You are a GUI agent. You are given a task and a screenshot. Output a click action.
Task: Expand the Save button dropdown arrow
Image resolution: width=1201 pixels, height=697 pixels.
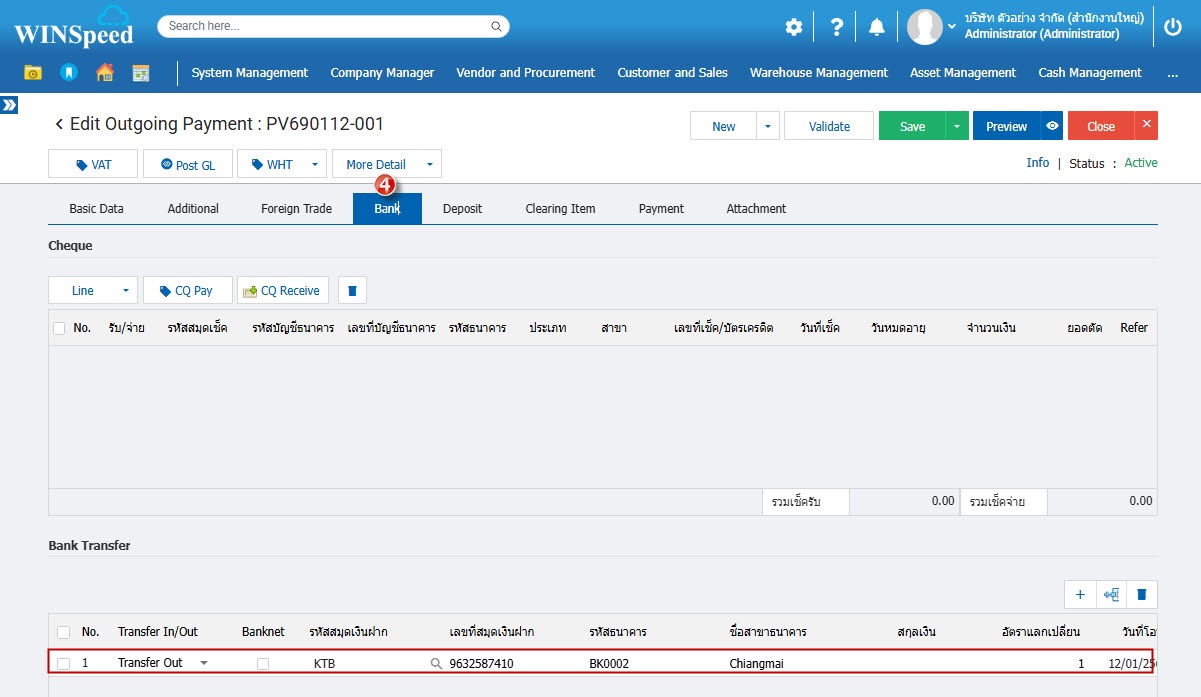(x=957, y=126)
